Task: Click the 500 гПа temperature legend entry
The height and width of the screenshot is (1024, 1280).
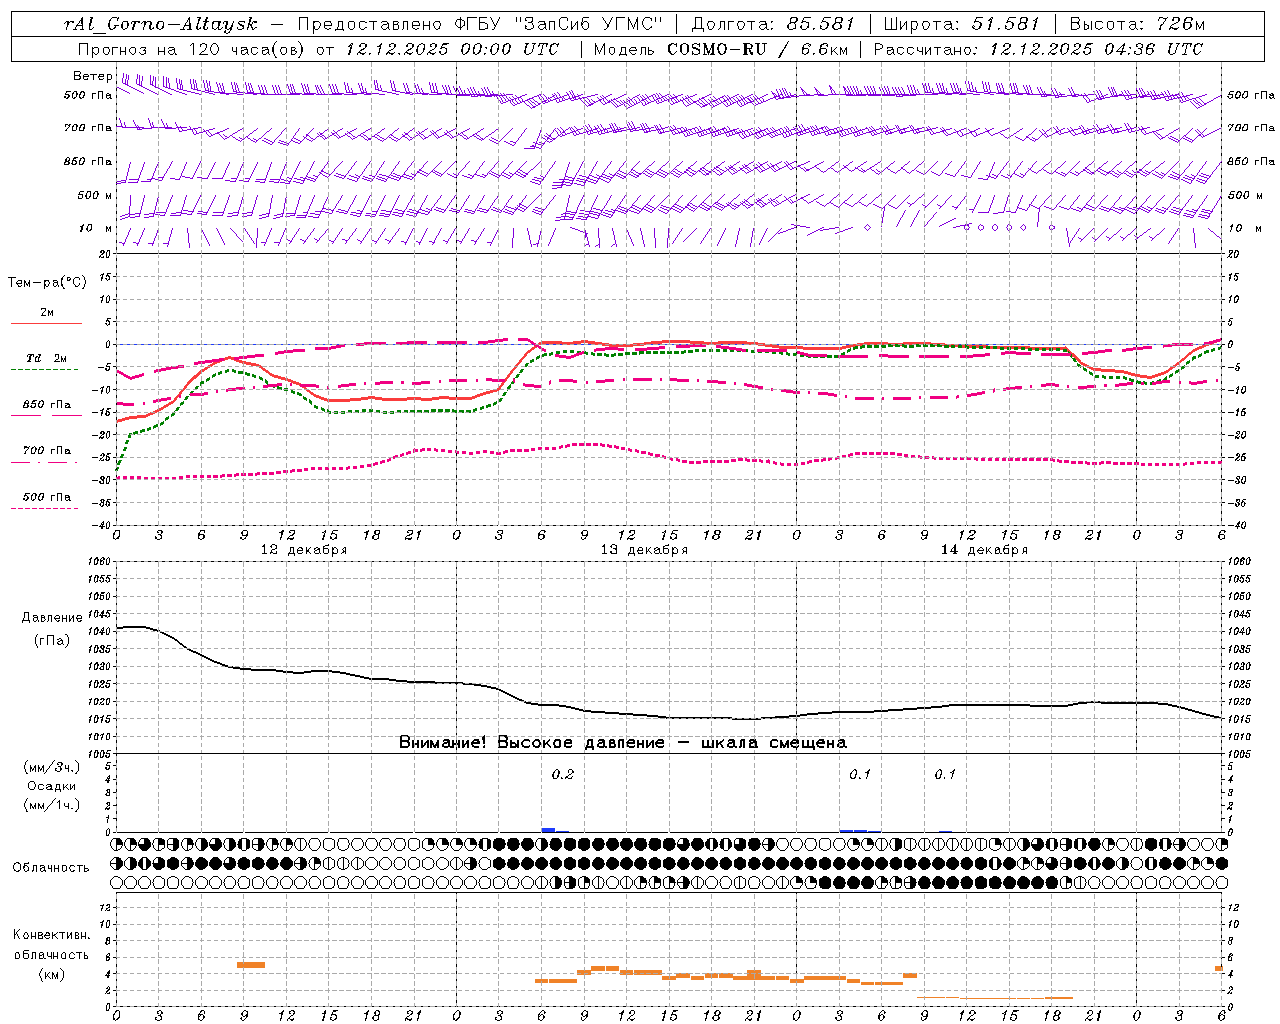Action: coord(46,497)
